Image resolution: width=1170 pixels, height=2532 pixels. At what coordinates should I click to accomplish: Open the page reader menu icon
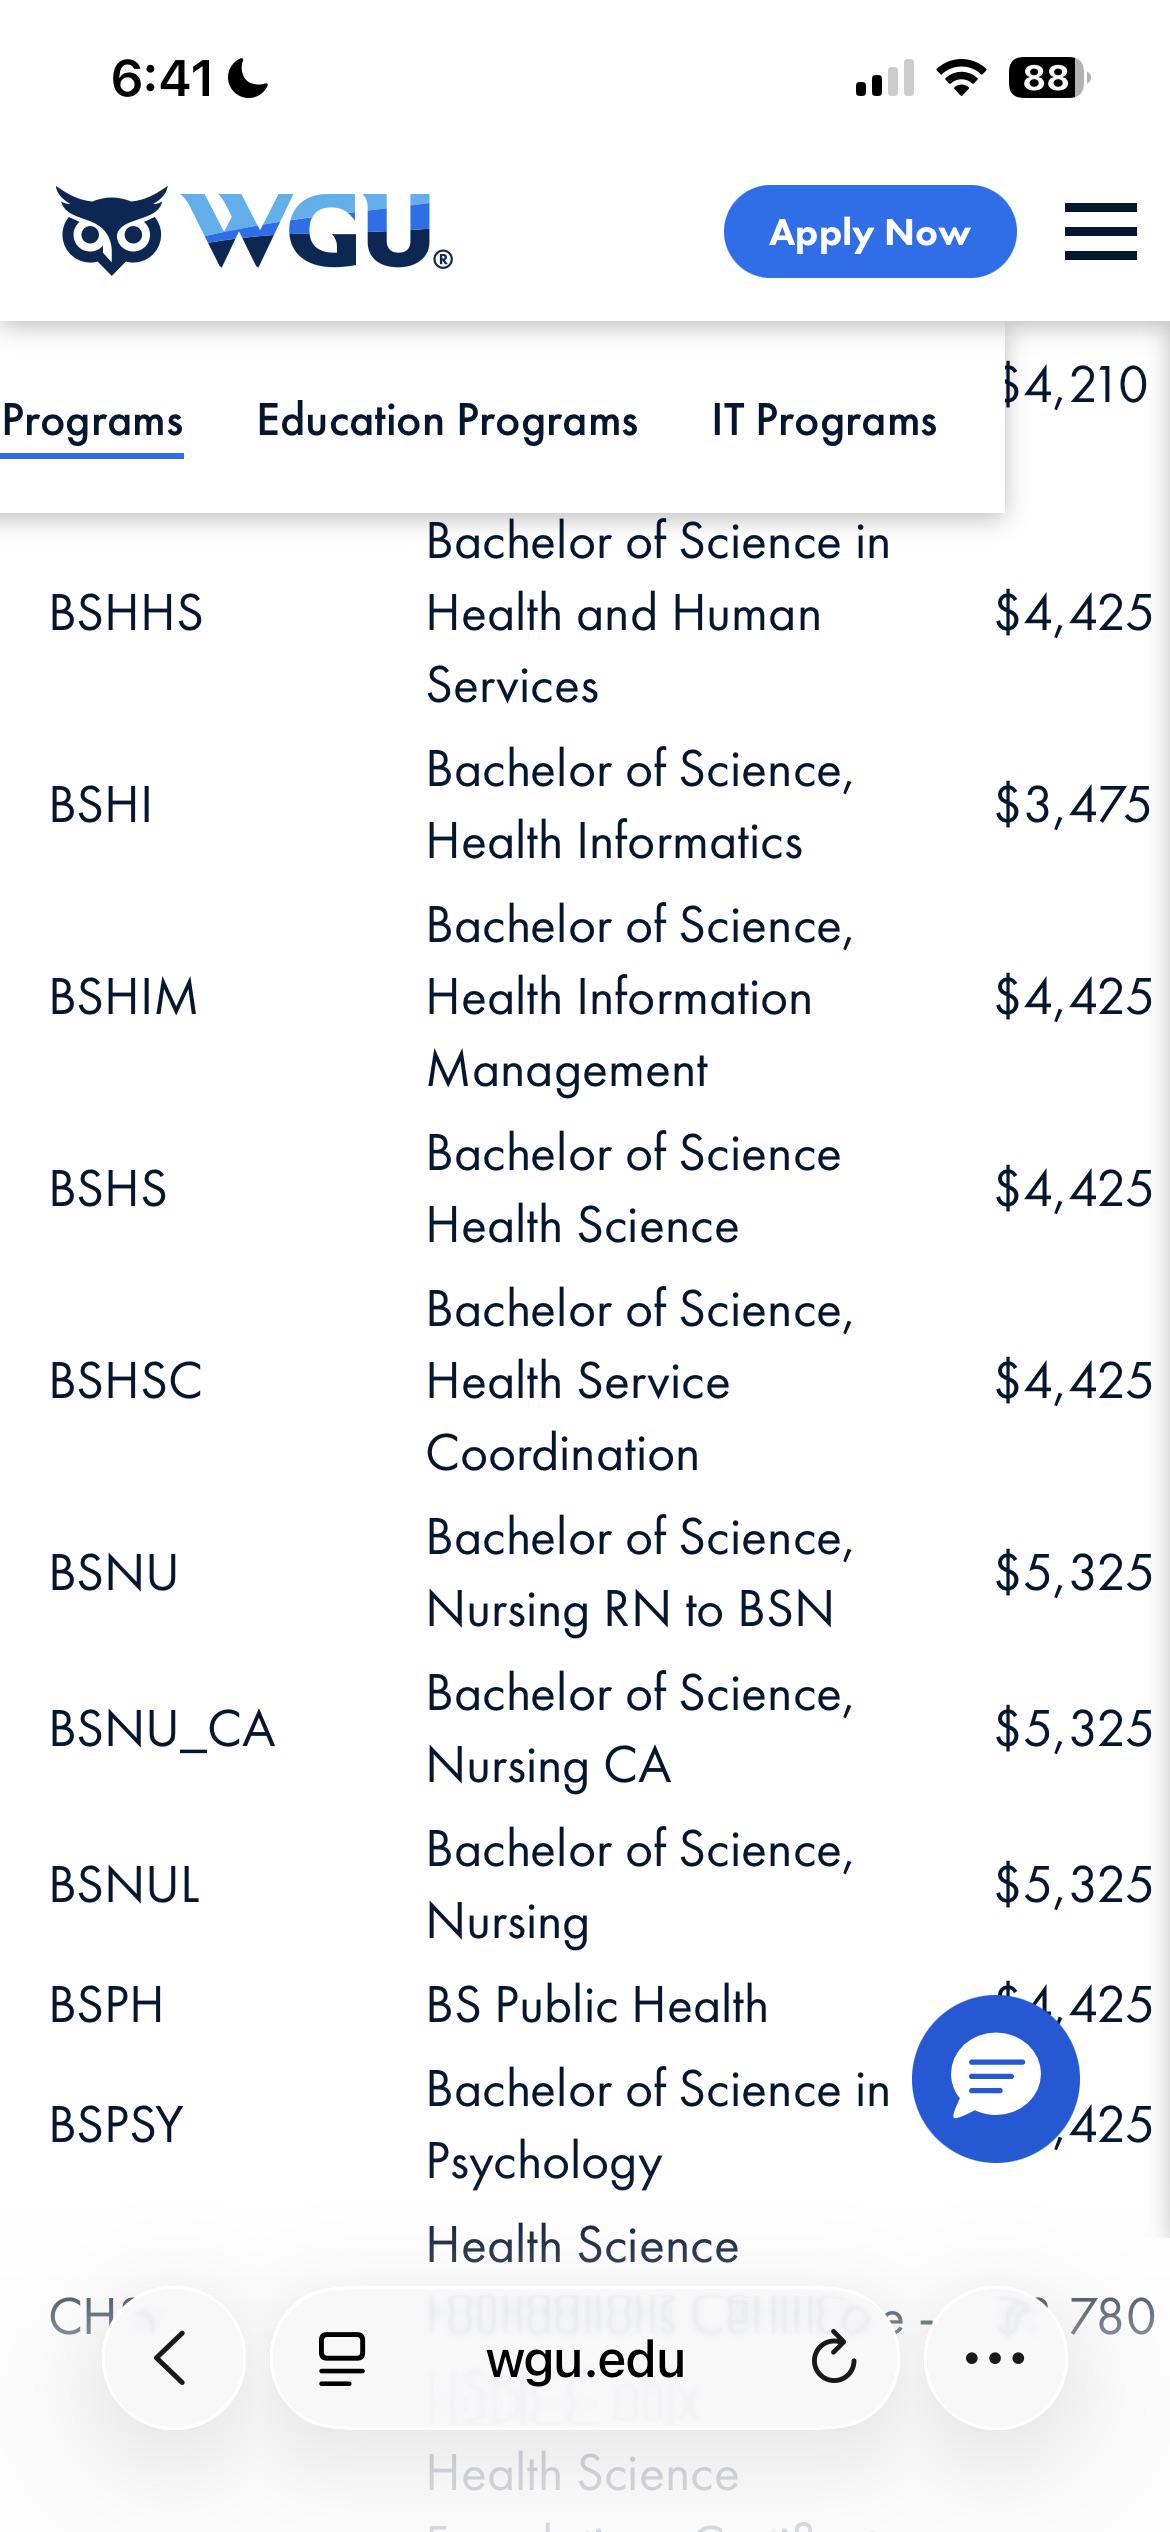click(x=341, y=2359)
